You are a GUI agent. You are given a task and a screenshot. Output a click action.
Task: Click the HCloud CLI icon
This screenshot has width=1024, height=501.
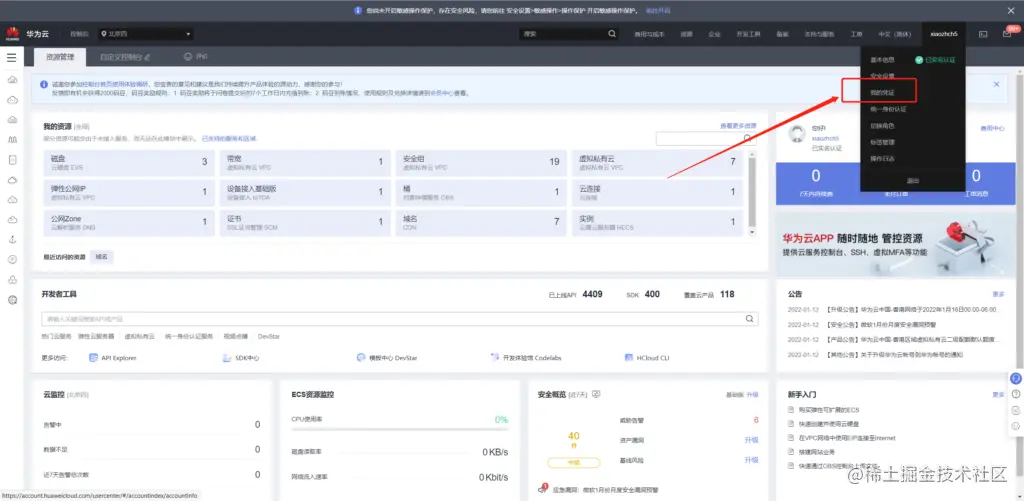[x=629, y=358]
